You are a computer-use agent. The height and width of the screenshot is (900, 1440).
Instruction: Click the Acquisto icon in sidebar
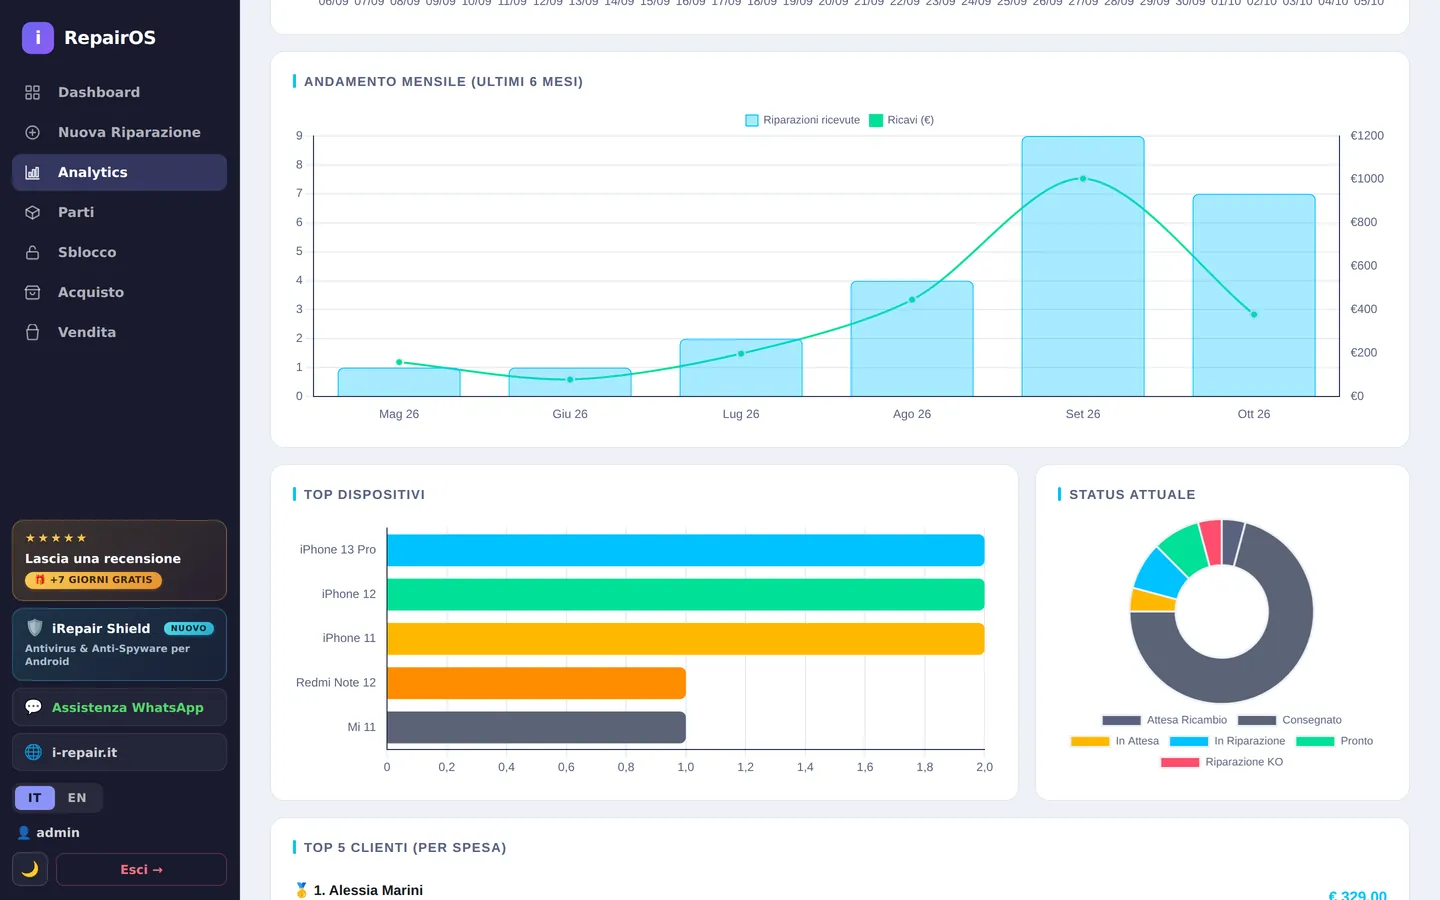coord(32,292)
